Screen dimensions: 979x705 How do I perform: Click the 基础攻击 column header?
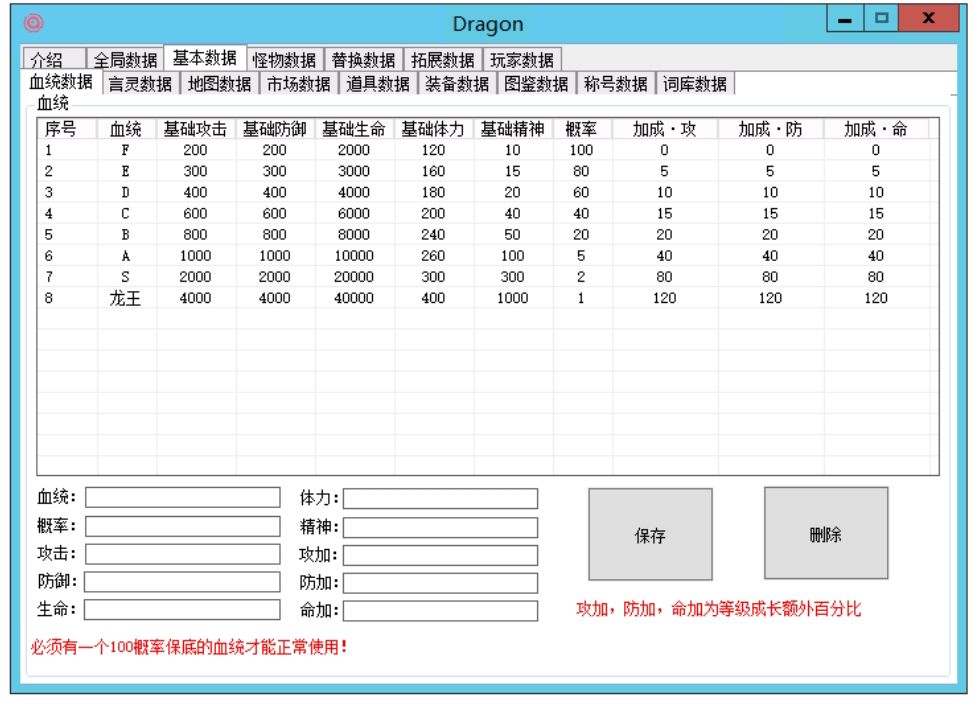click(196, 129)
